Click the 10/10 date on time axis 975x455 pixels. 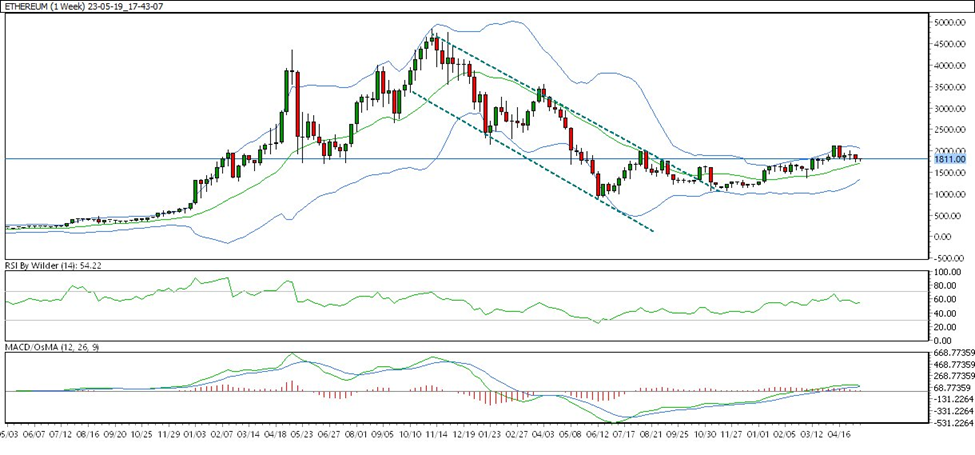coord(412,437)
